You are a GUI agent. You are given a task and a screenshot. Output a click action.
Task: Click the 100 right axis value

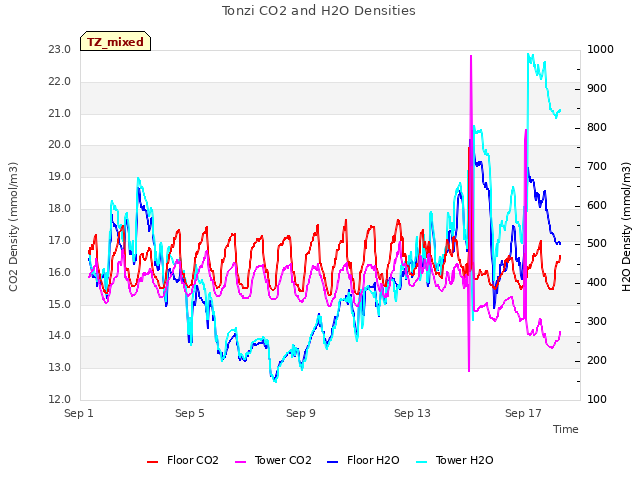pyautogui.click(x=597, y=400)
